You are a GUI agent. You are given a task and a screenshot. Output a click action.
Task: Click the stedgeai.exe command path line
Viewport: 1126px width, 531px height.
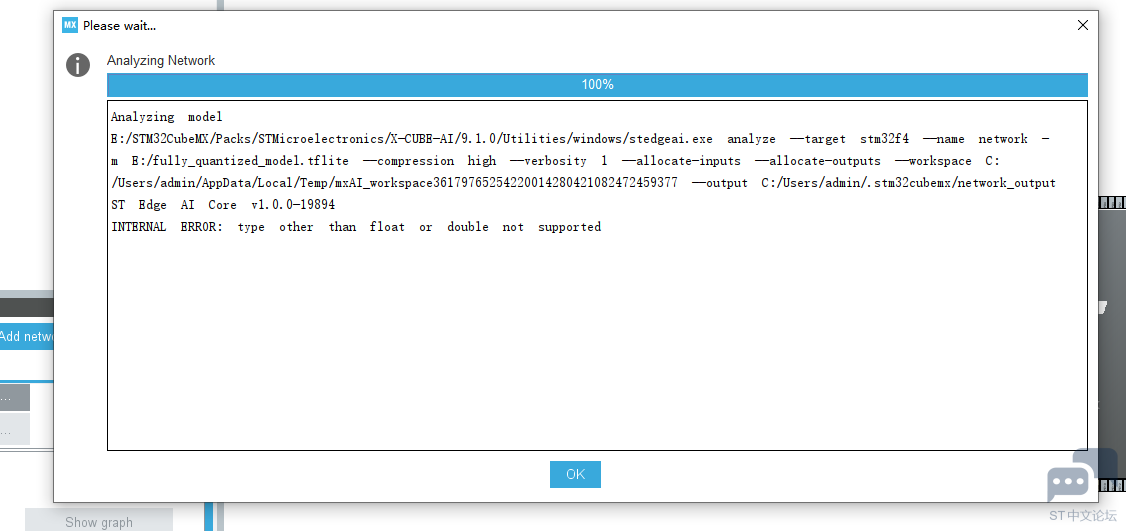pos(580,139)
